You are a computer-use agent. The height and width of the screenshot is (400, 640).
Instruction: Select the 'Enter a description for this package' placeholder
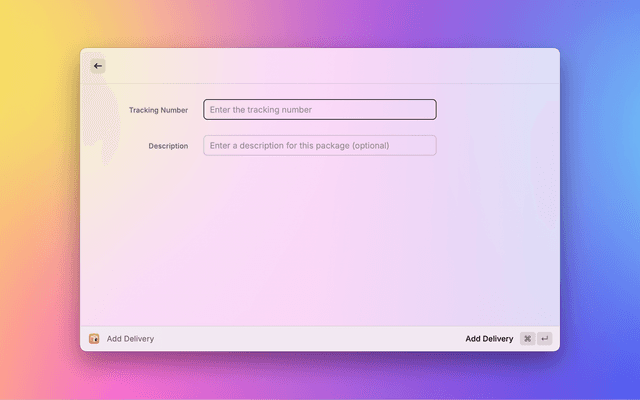298,146
